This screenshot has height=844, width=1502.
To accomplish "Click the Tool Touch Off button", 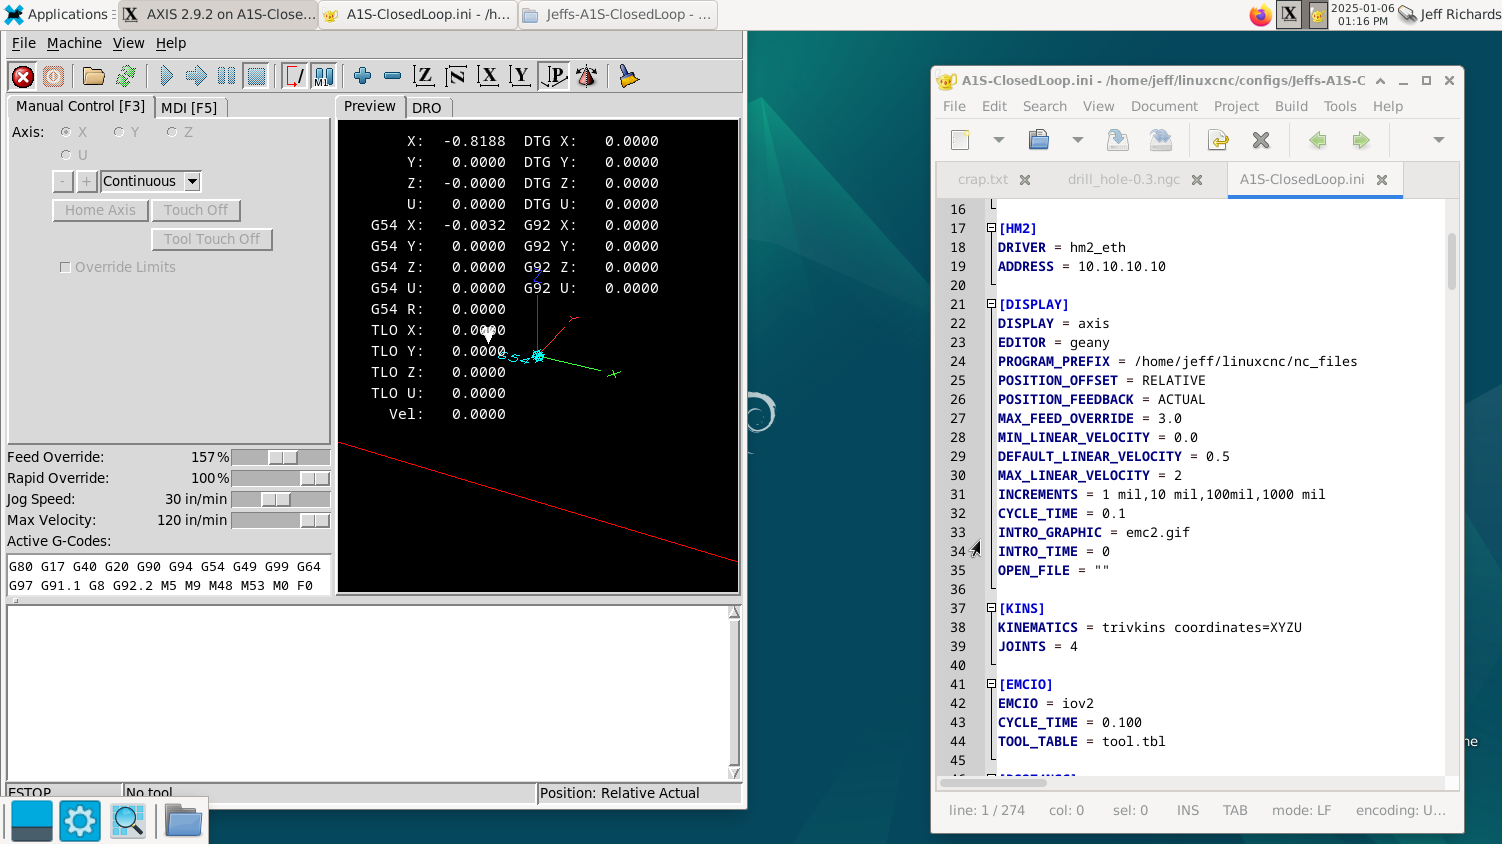I will [212, 239].
